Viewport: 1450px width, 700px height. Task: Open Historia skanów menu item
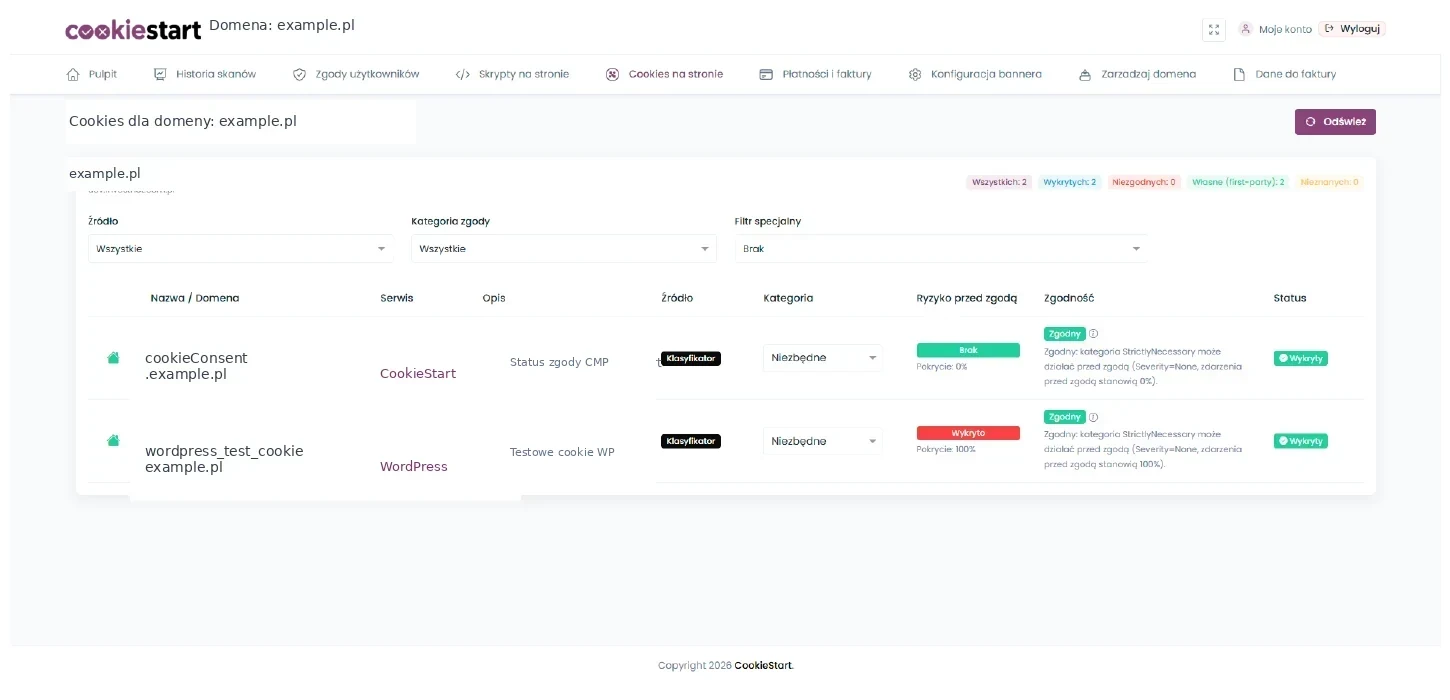205,74
